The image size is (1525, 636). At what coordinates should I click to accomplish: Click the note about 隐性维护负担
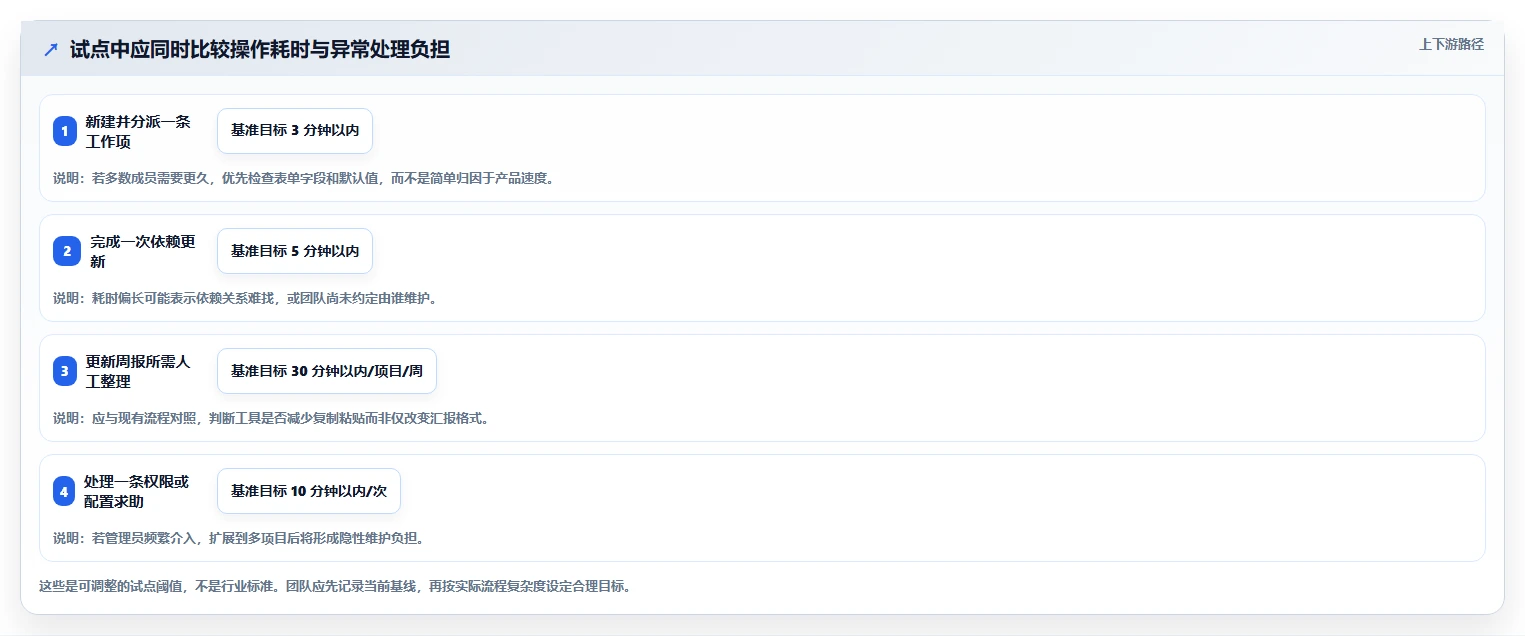click(x=239, y=538)
